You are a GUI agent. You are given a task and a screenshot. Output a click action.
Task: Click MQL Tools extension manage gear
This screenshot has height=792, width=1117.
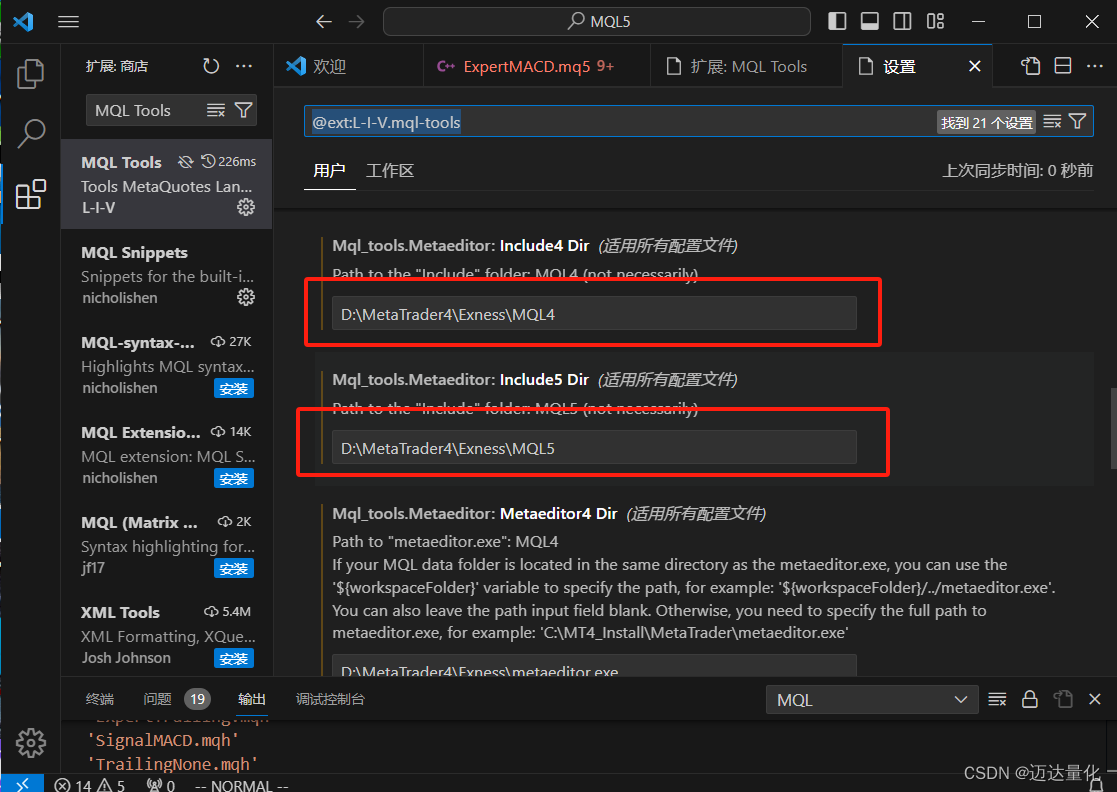(x=246, y=207)
